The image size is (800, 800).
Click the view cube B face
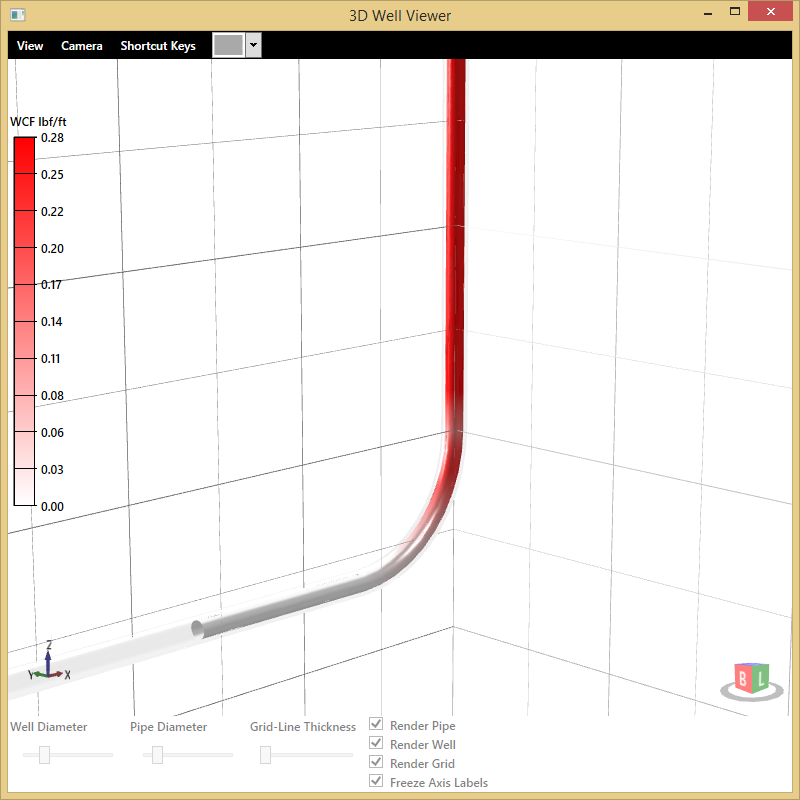[743, 679]
